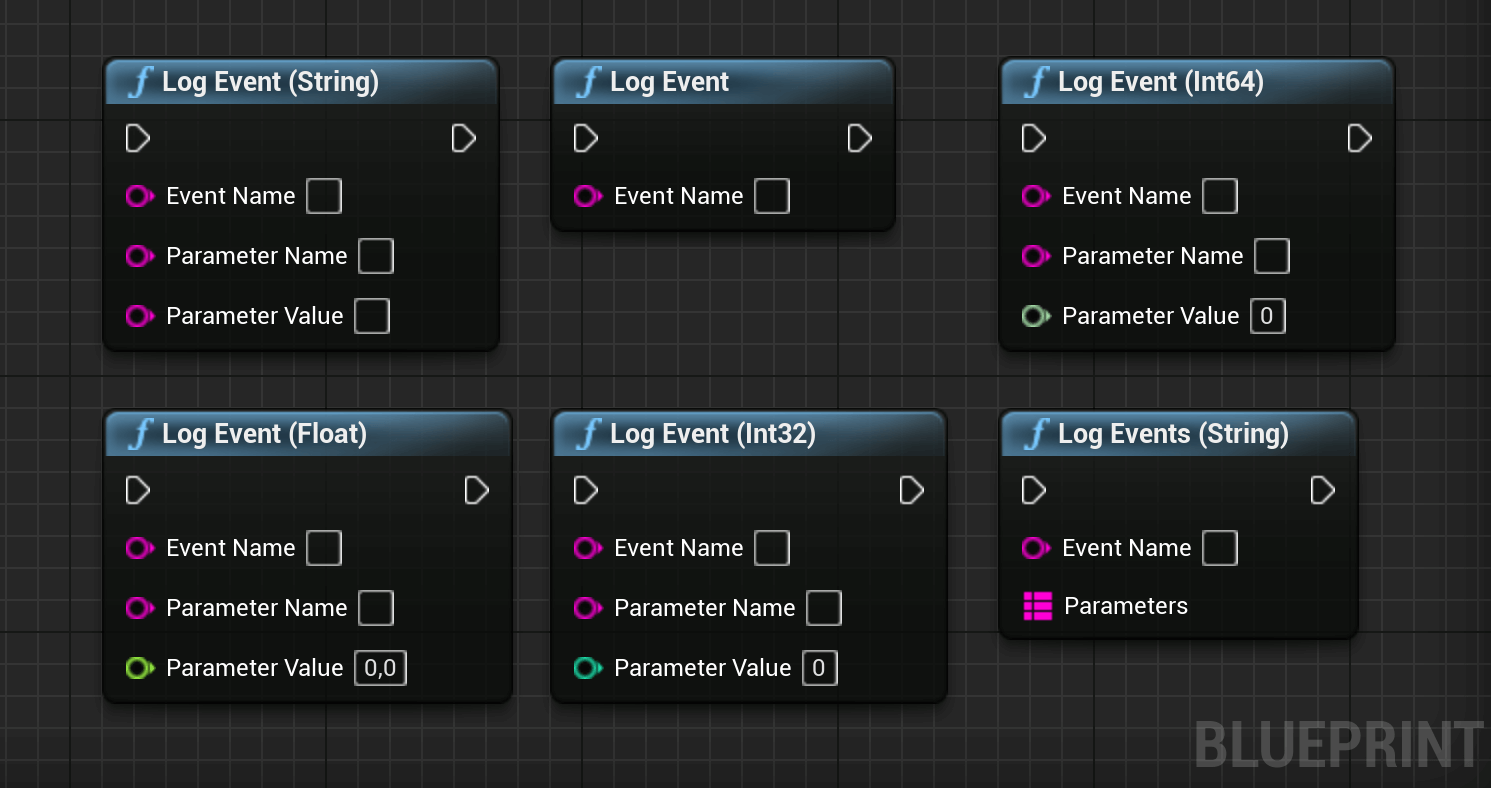Image resolution: width=1491 pixels, height=788 pixels.
Task: Click input exec pin on Log Event (String)
Action: click(138, 138)
